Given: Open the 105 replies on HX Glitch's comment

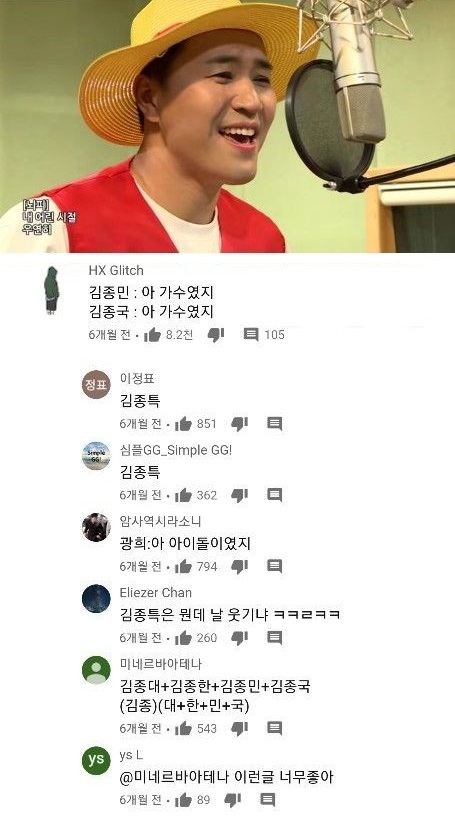Looking at the screenshot, I should pos(264,334).
